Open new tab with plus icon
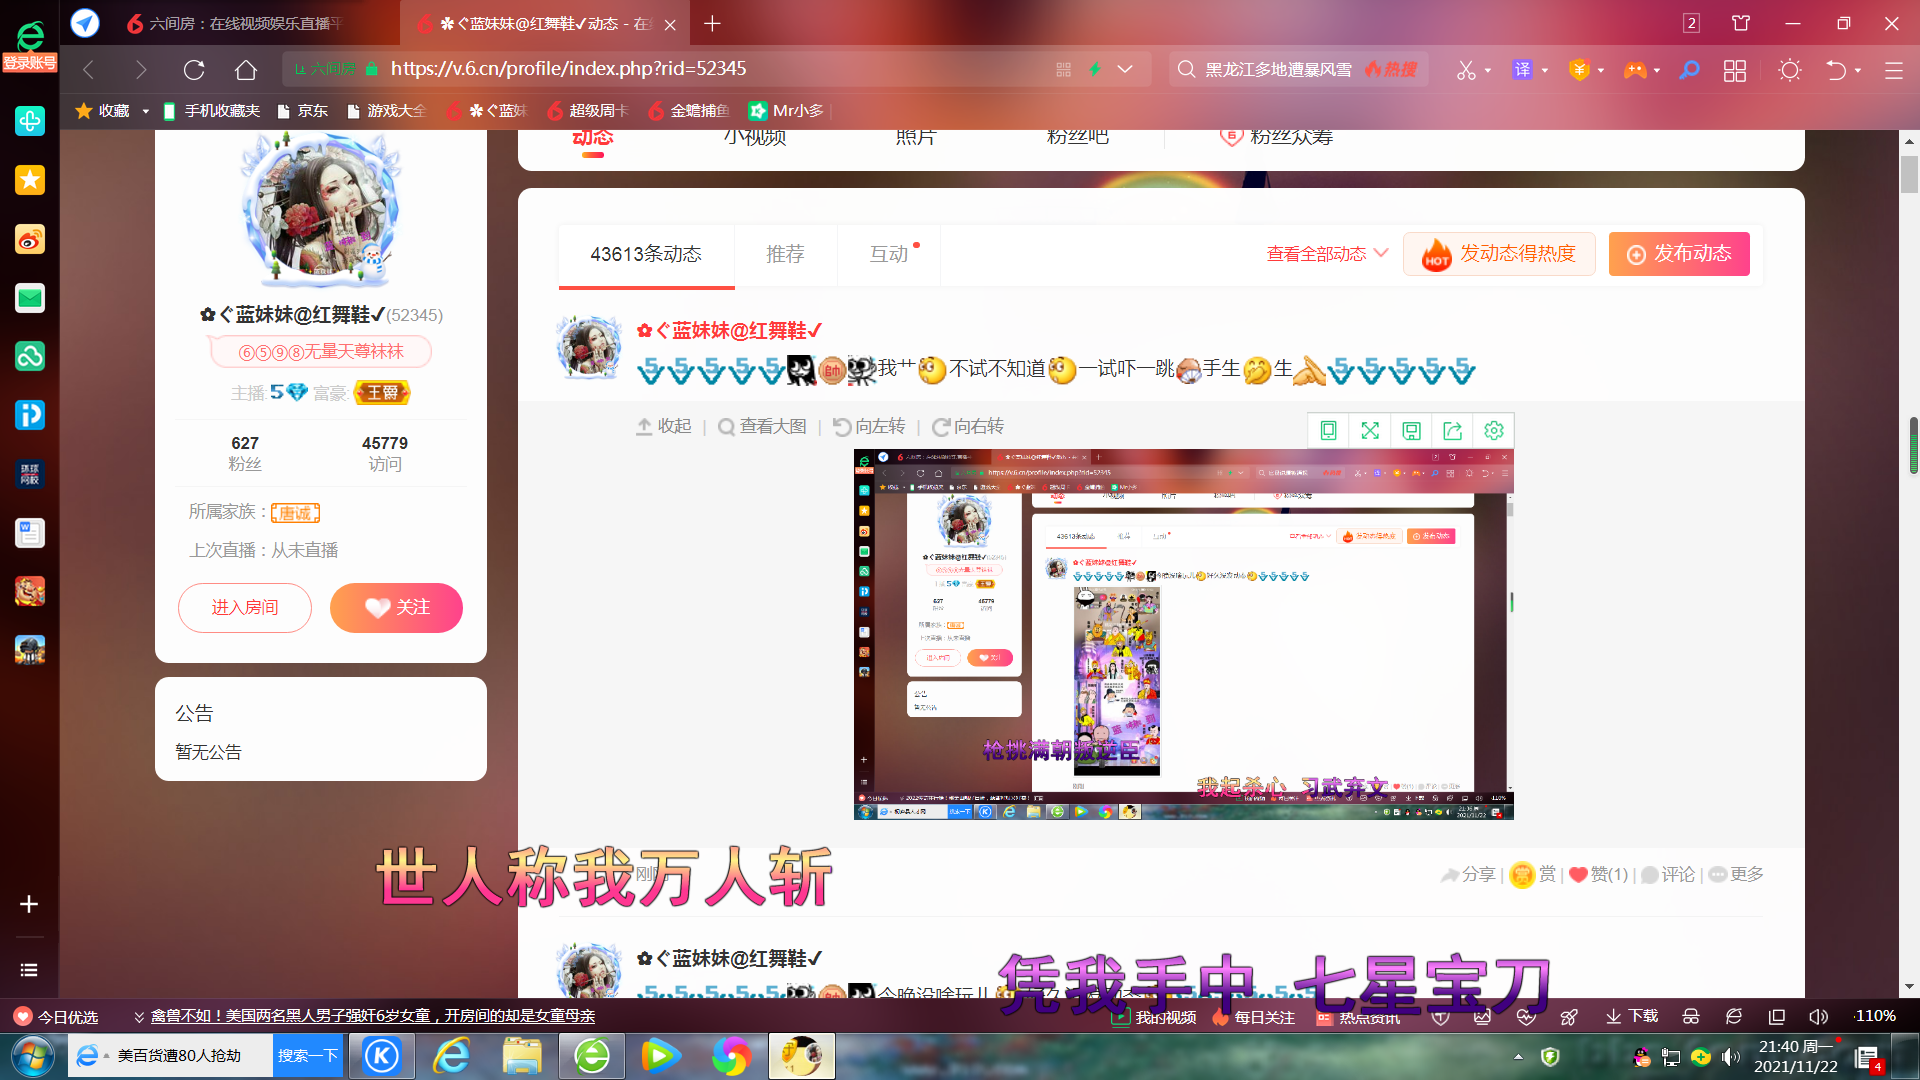 [x=712, y=23]
